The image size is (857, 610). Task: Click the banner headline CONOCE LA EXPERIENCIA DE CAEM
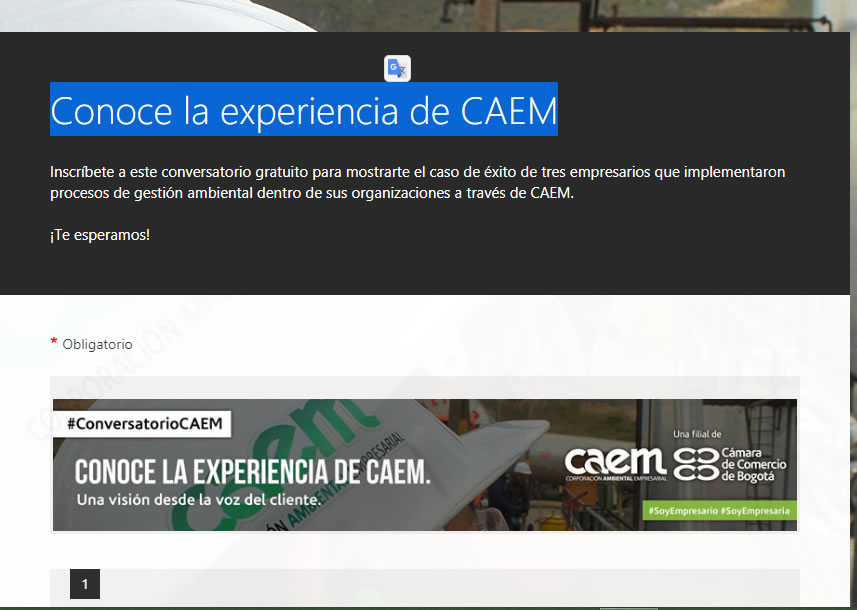tap(253, 471)
